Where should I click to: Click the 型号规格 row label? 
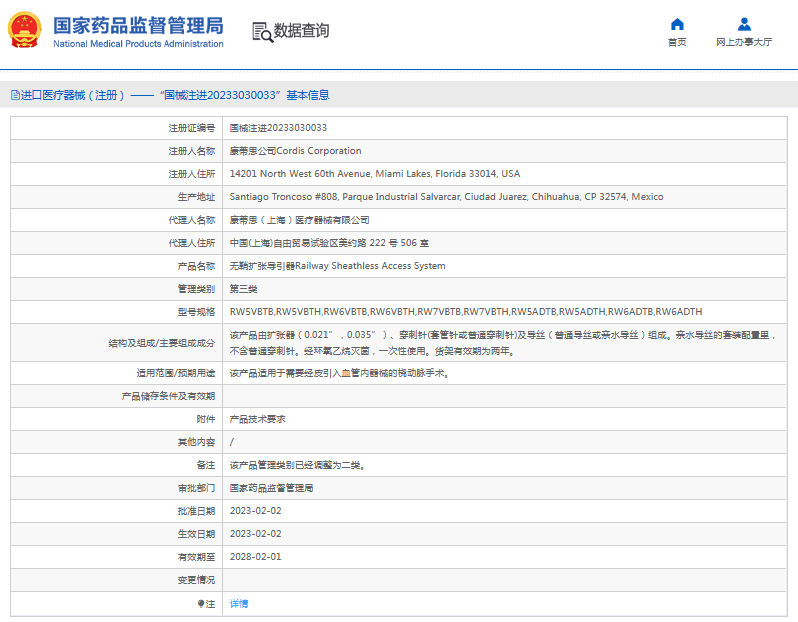coord(196,312)
